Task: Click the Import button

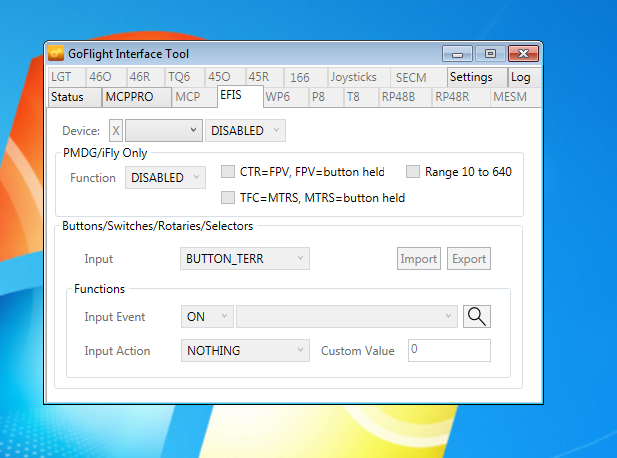Action: [419, 259]
